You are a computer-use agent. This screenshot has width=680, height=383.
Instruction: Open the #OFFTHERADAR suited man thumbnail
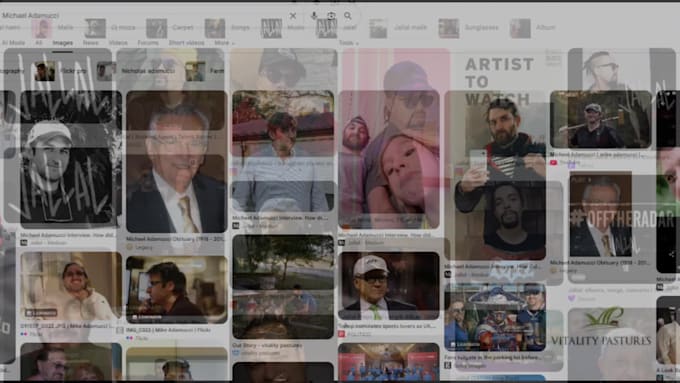click(601, 214)
